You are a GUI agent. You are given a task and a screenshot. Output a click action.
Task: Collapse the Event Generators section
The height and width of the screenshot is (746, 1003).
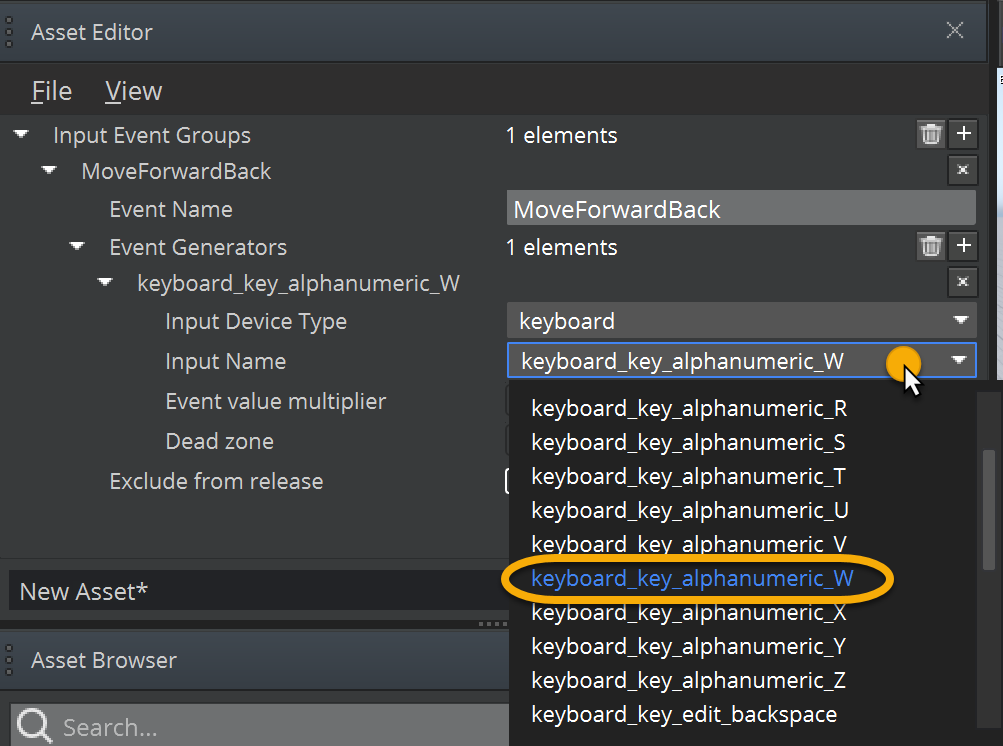[x=78, y=246]
